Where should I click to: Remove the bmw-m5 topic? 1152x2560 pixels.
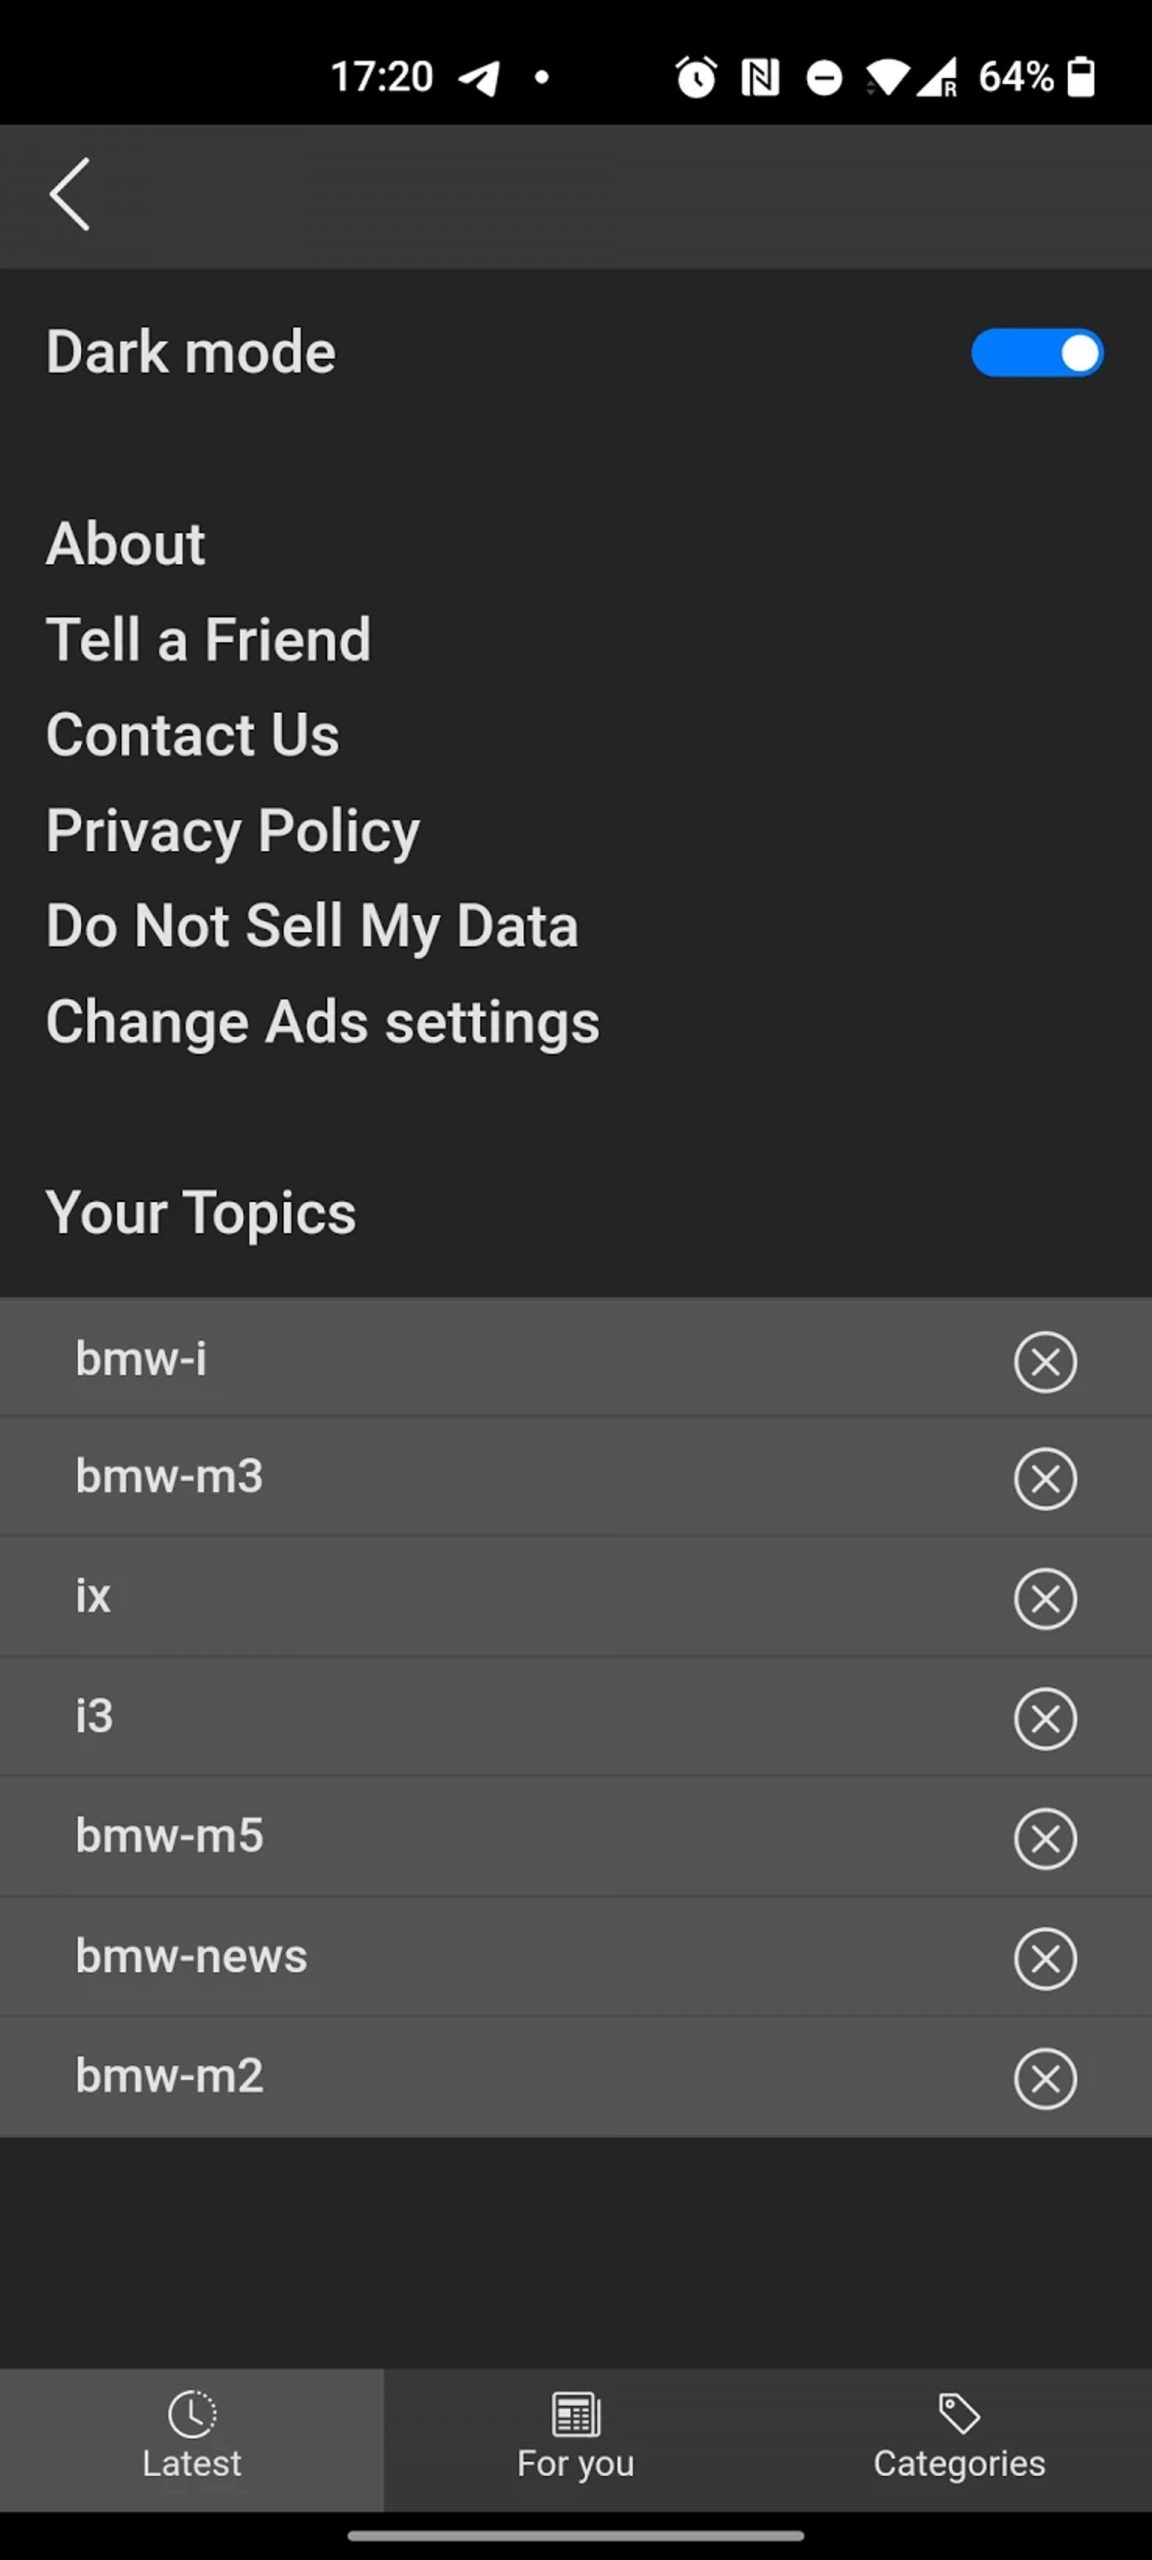click(1045, 1838)
